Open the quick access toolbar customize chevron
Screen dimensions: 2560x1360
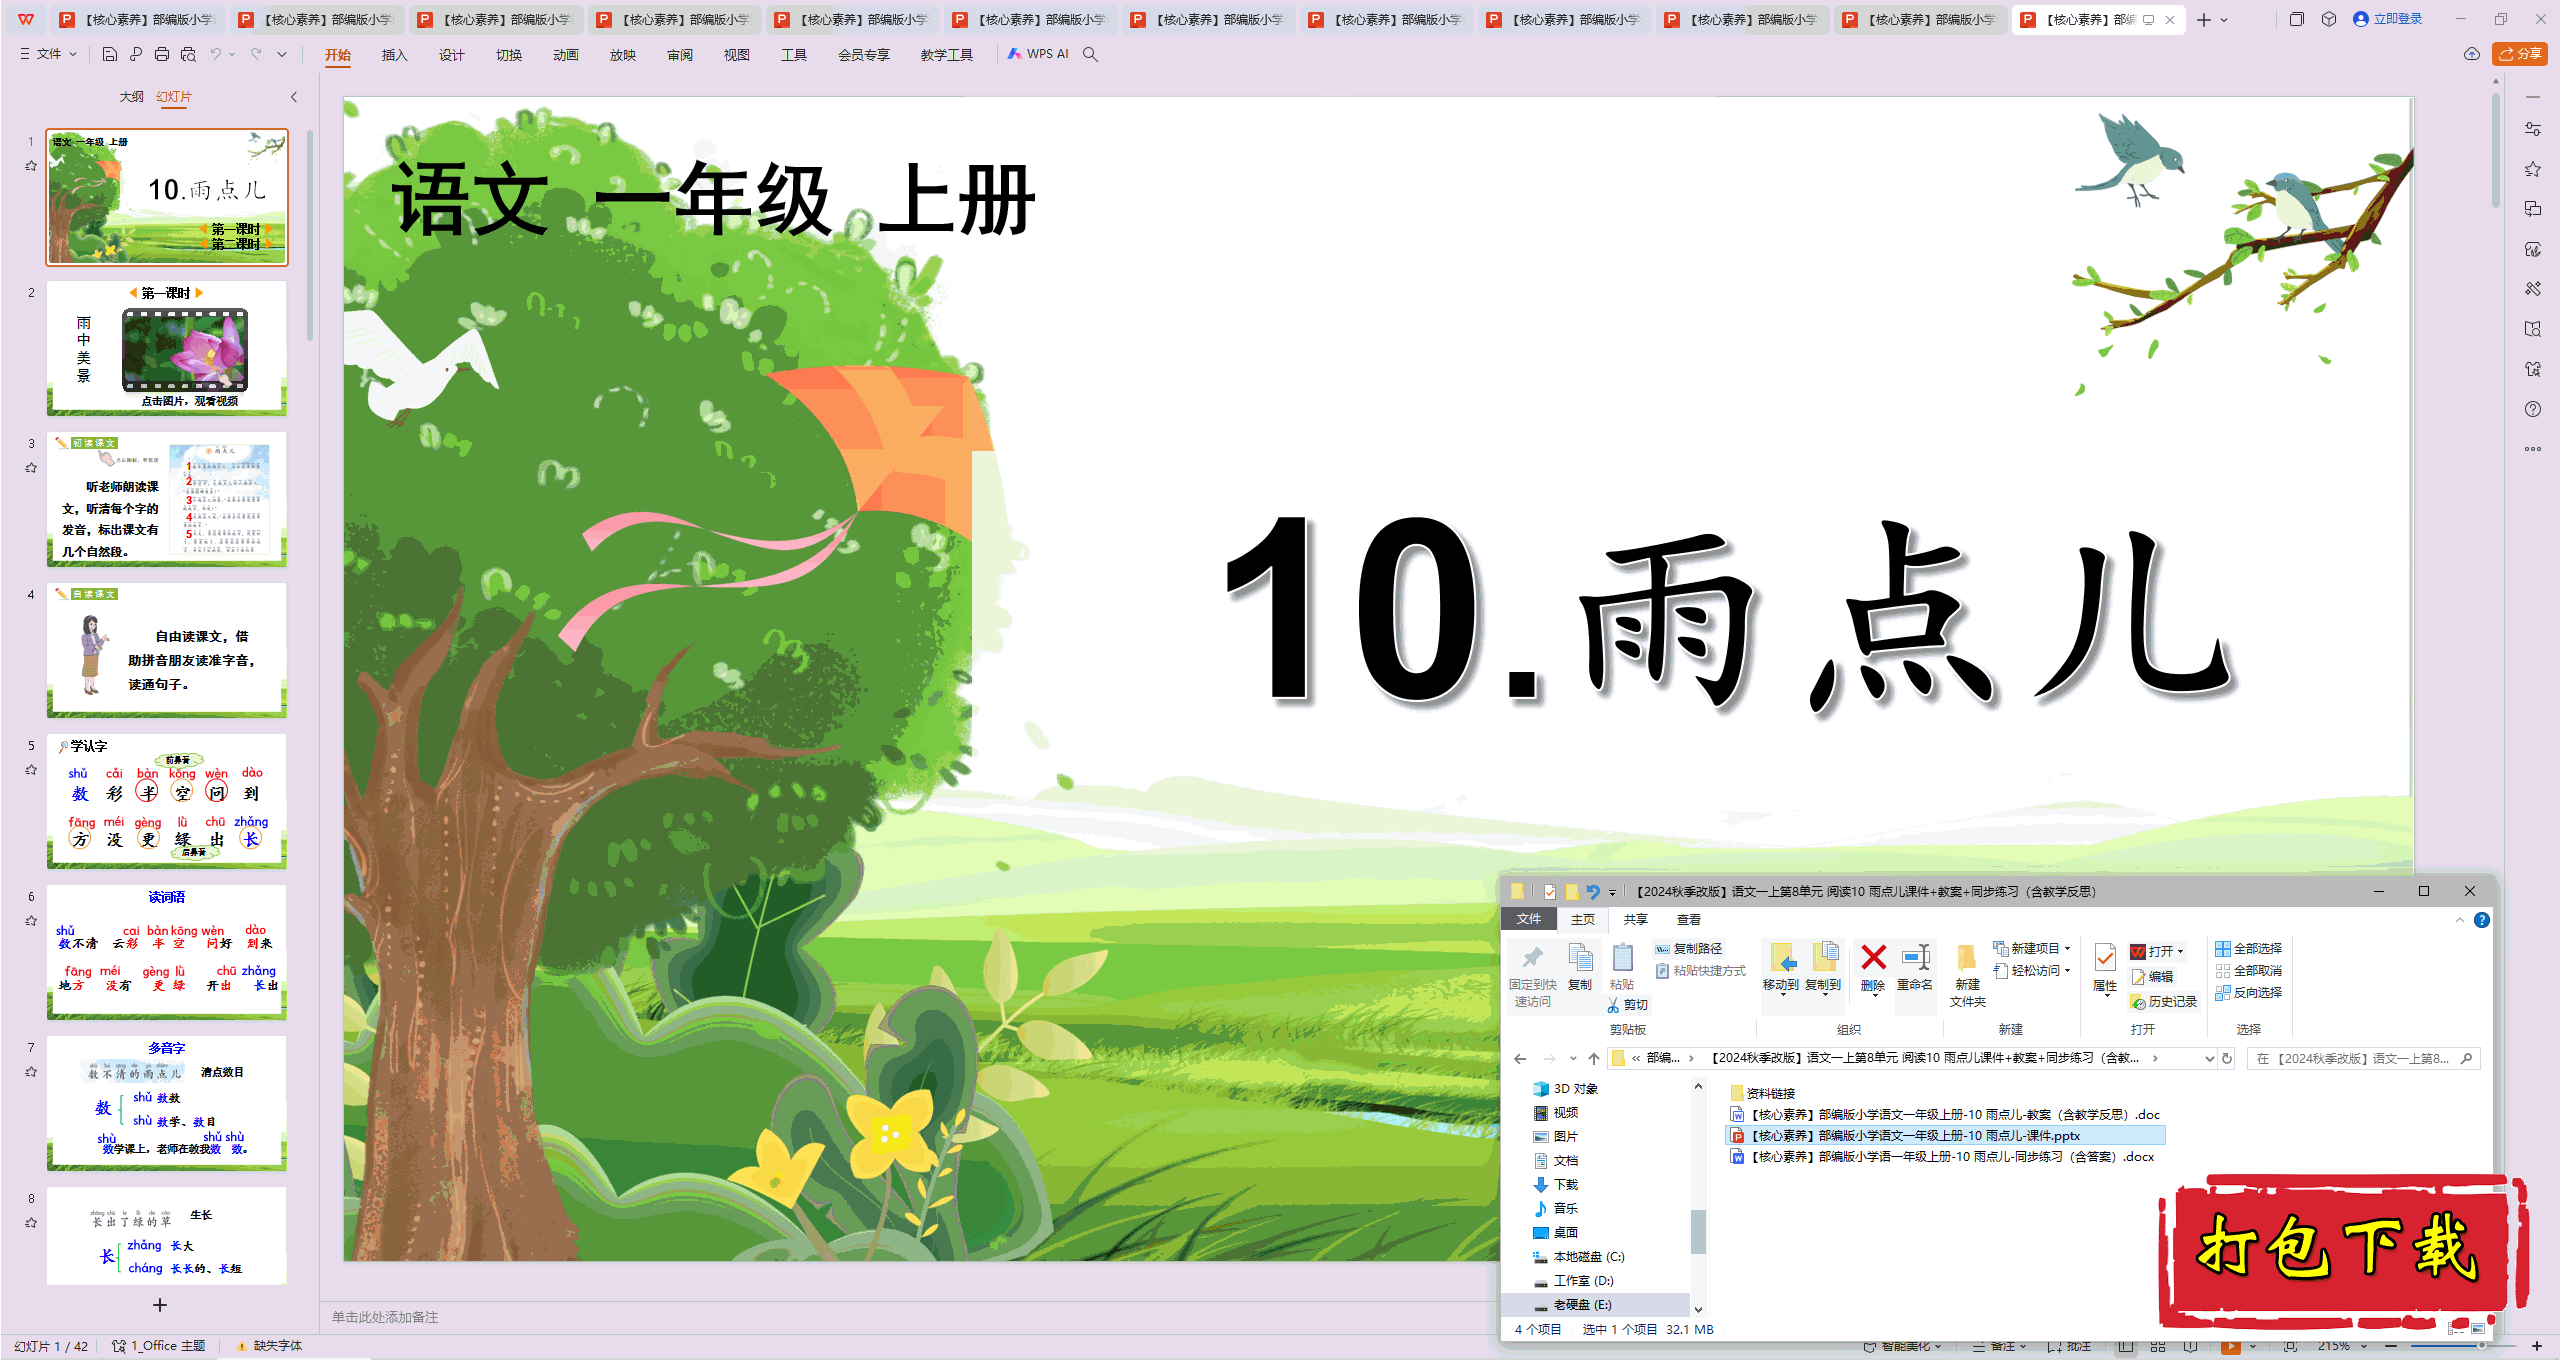point(282,55)
